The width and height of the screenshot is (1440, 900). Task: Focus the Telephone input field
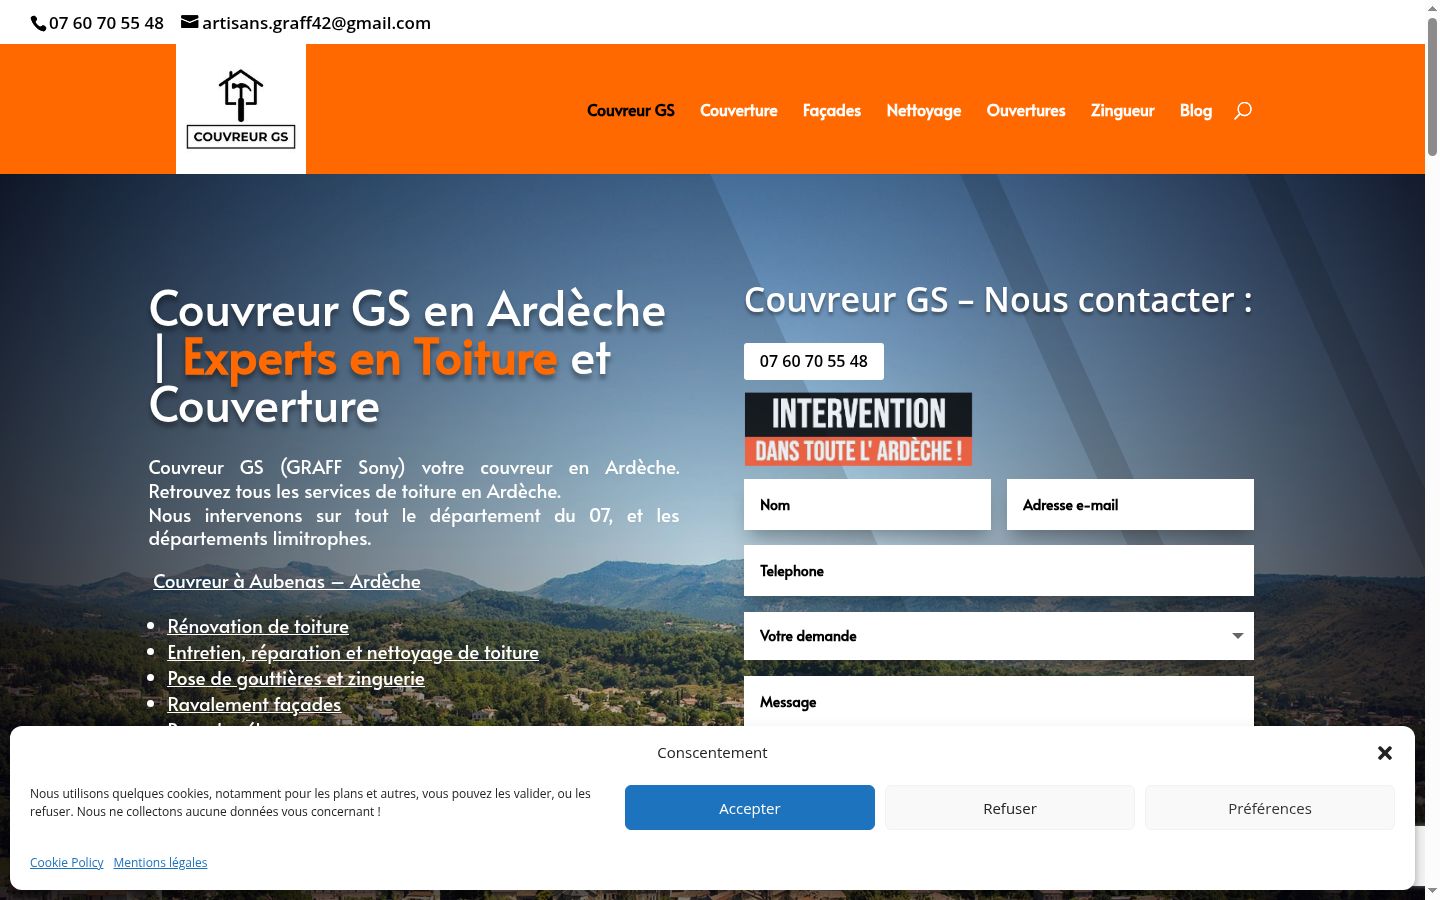999,571
